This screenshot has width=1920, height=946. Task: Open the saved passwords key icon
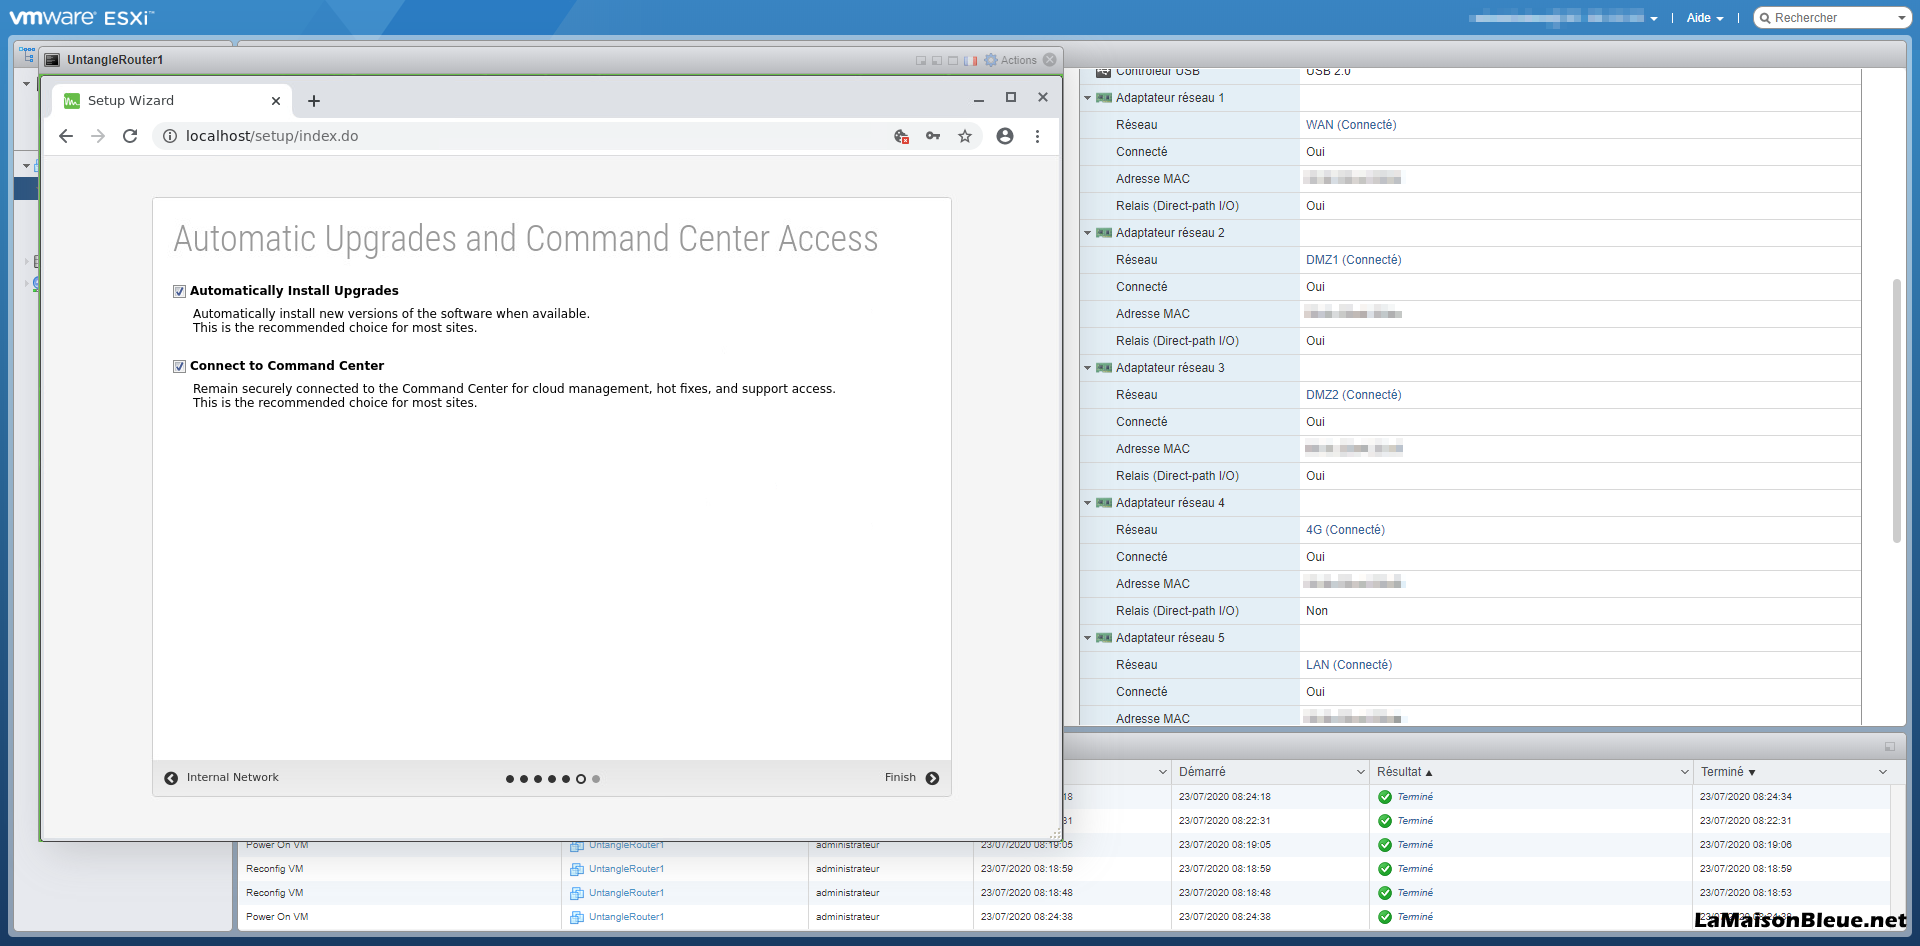click(933, 136)
